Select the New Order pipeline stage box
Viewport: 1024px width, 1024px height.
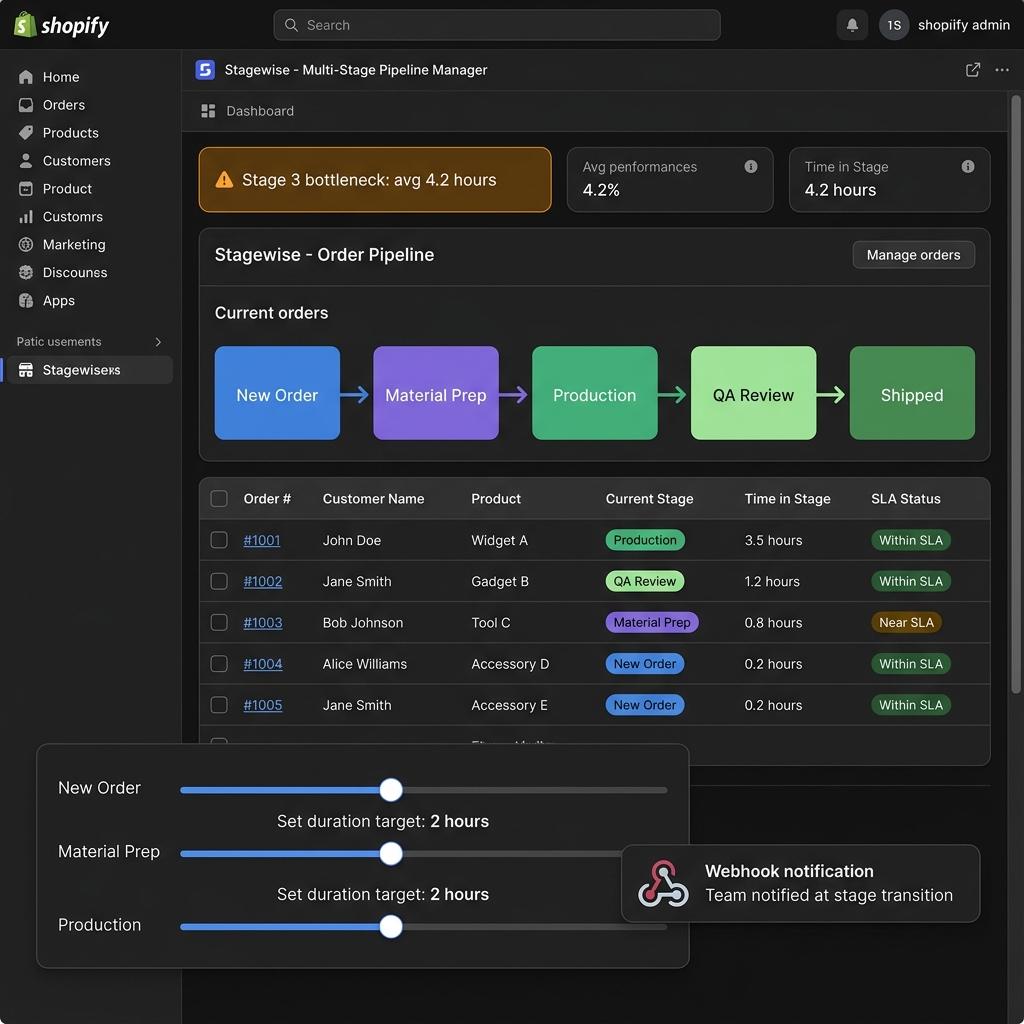click(277, 392)
